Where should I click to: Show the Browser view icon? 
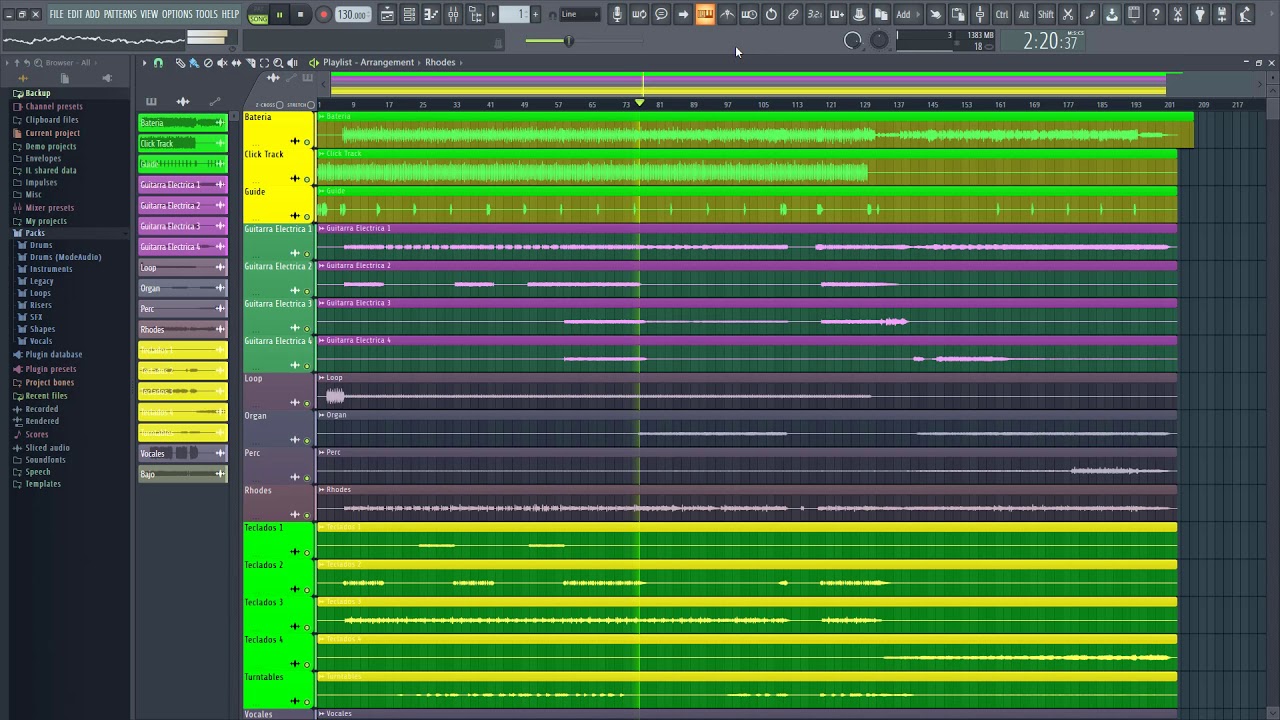475,14
